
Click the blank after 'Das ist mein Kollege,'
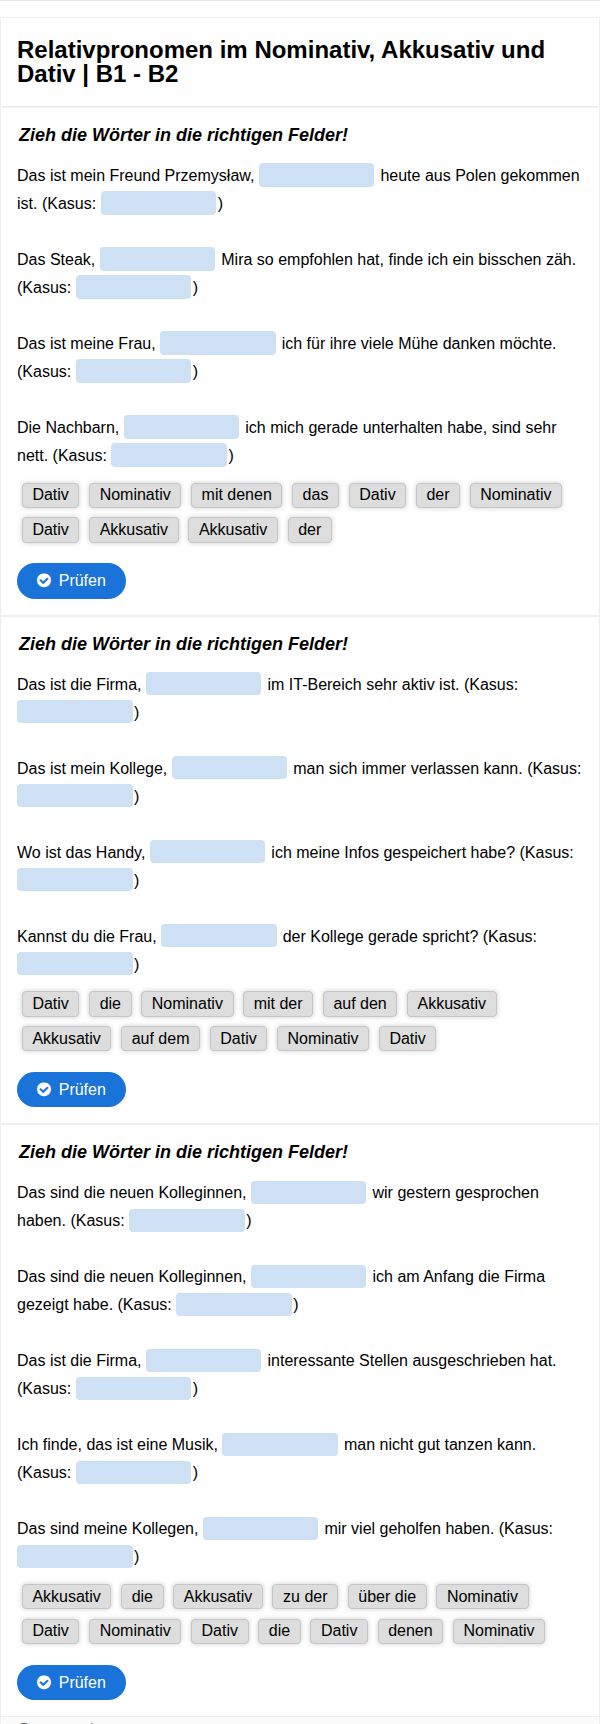point(229,768)
